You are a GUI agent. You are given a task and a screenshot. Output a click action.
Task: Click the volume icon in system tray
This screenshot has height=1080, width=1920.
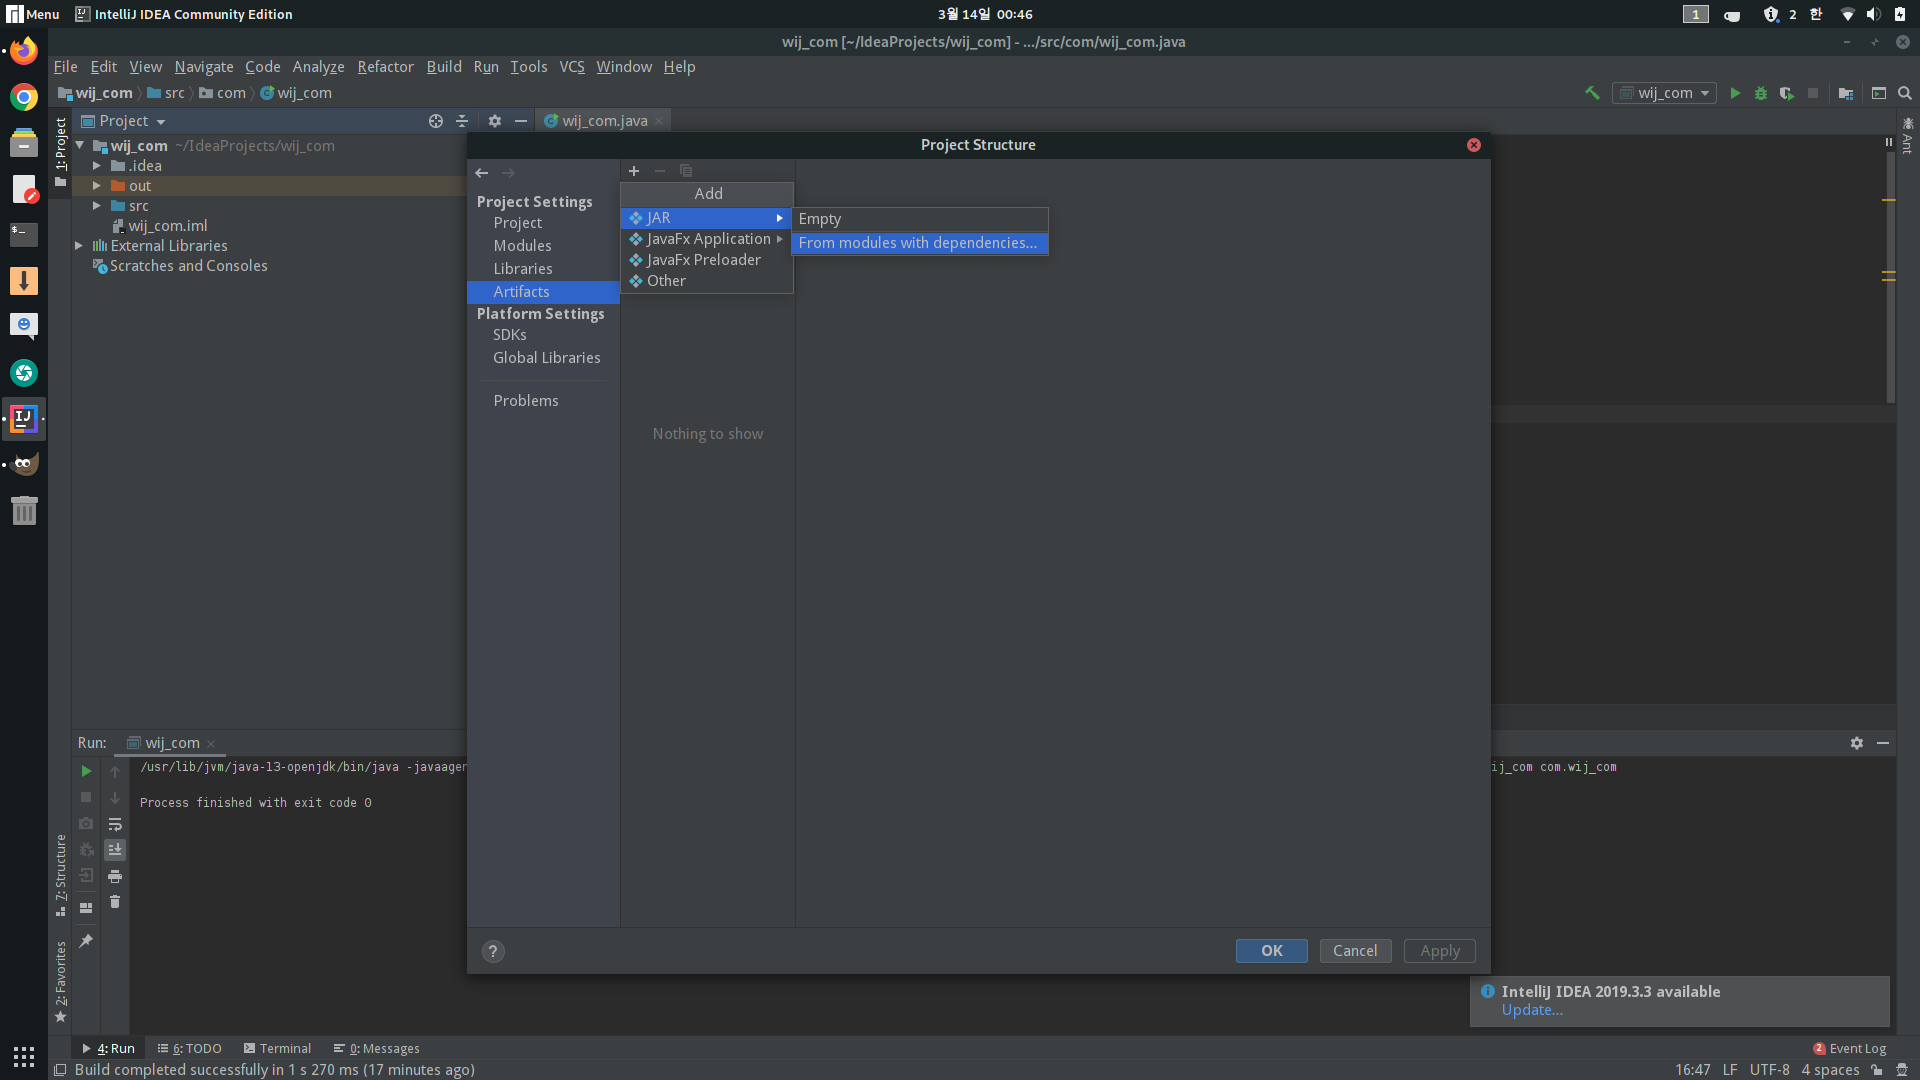pos(1873,14)
